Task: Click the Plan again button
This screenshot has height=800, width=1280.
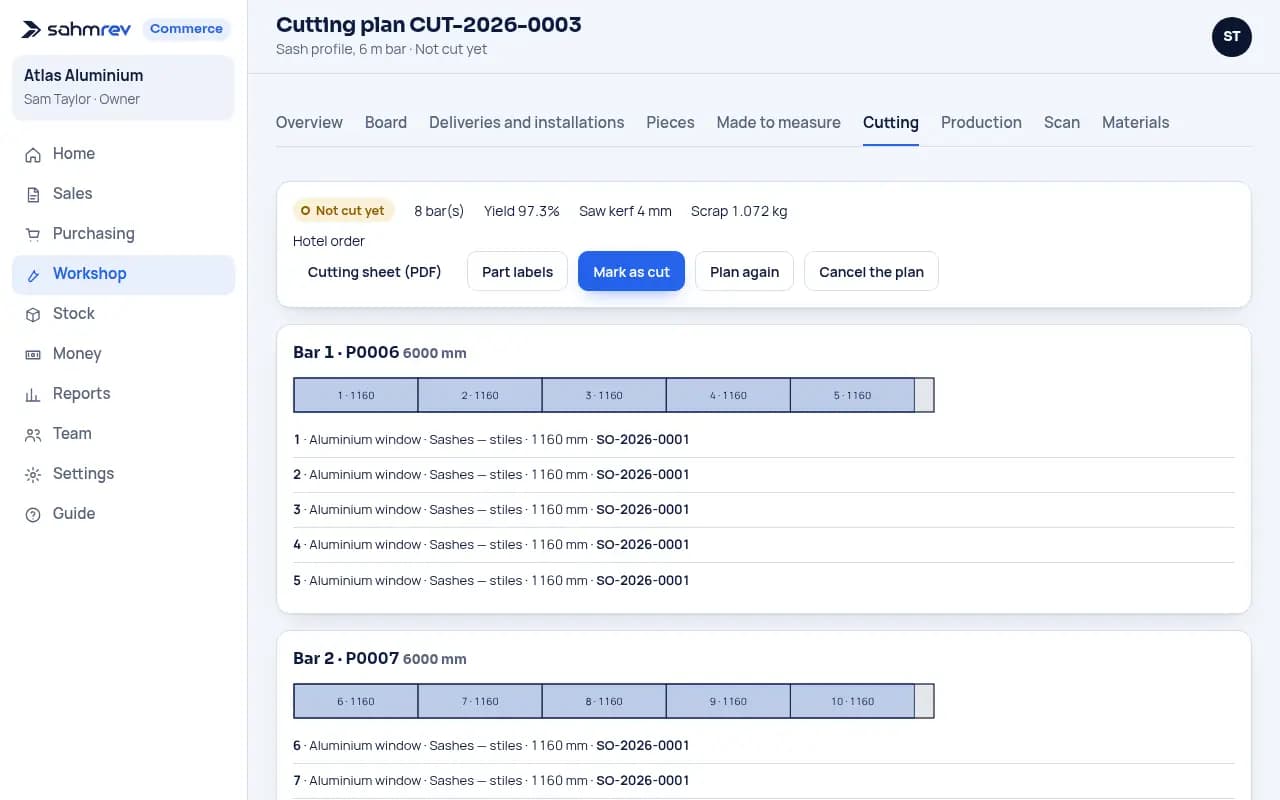Action: tap(745, 271)
